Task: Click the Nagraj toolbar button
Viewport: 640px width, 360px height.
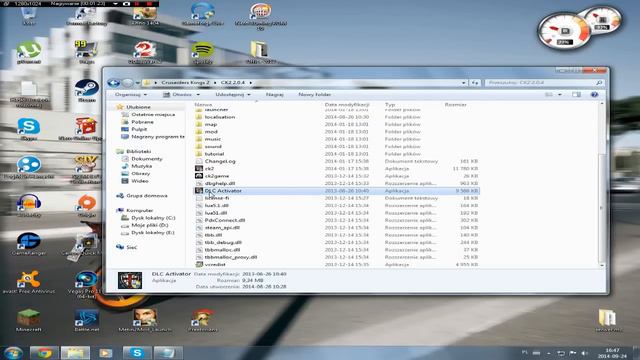Action: pos(274,95)
